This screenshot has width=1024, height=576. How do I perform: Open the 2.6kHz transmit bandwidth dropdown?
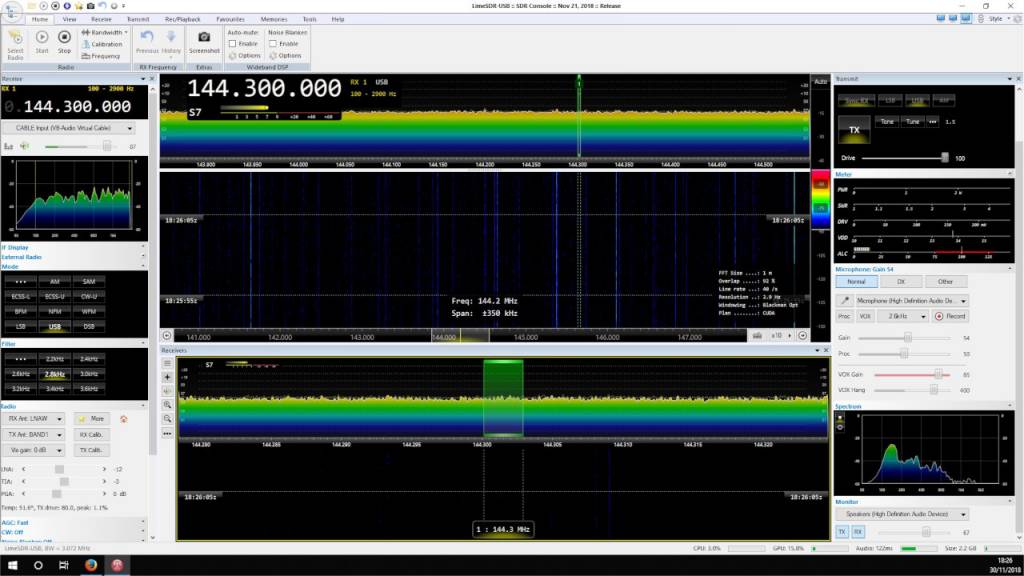(x=904, y=316)
